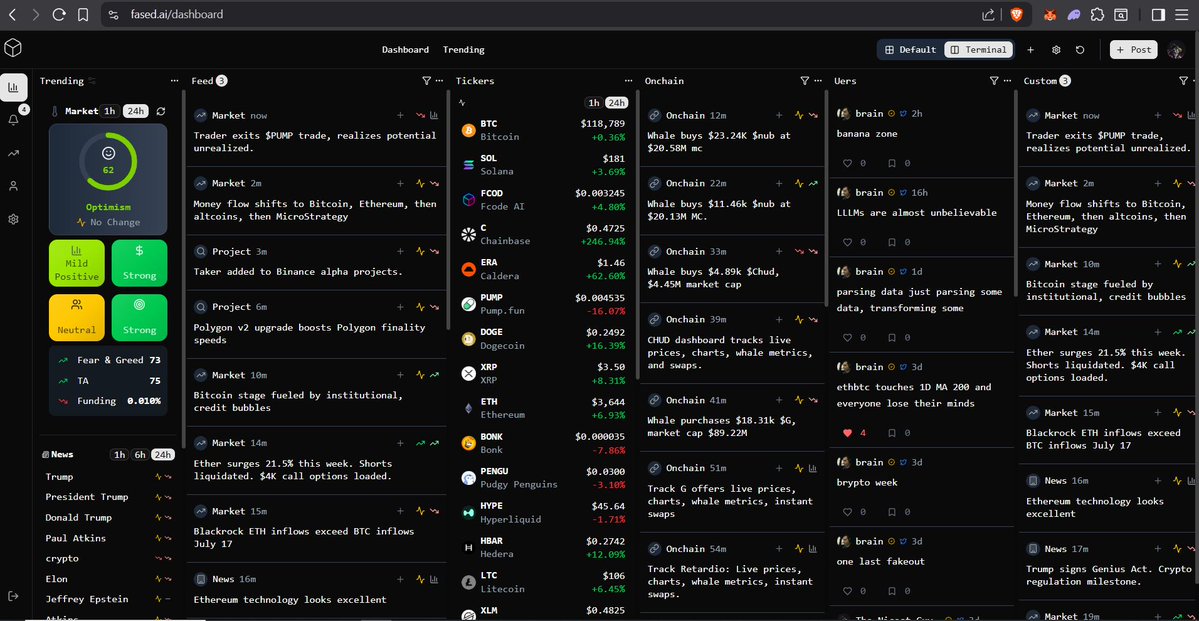Click the Fear & Greed 73 row
The width and height of the screenshot is (1199, 621).
coord(108,360)
